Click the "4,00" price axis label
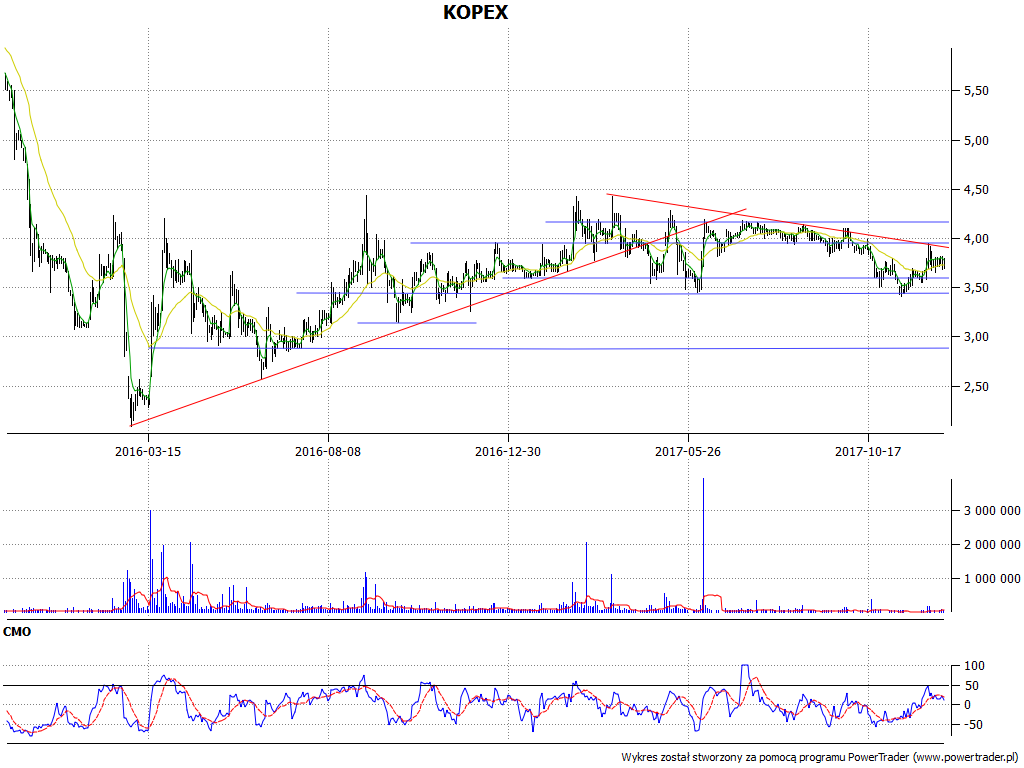 pos(976,239)
